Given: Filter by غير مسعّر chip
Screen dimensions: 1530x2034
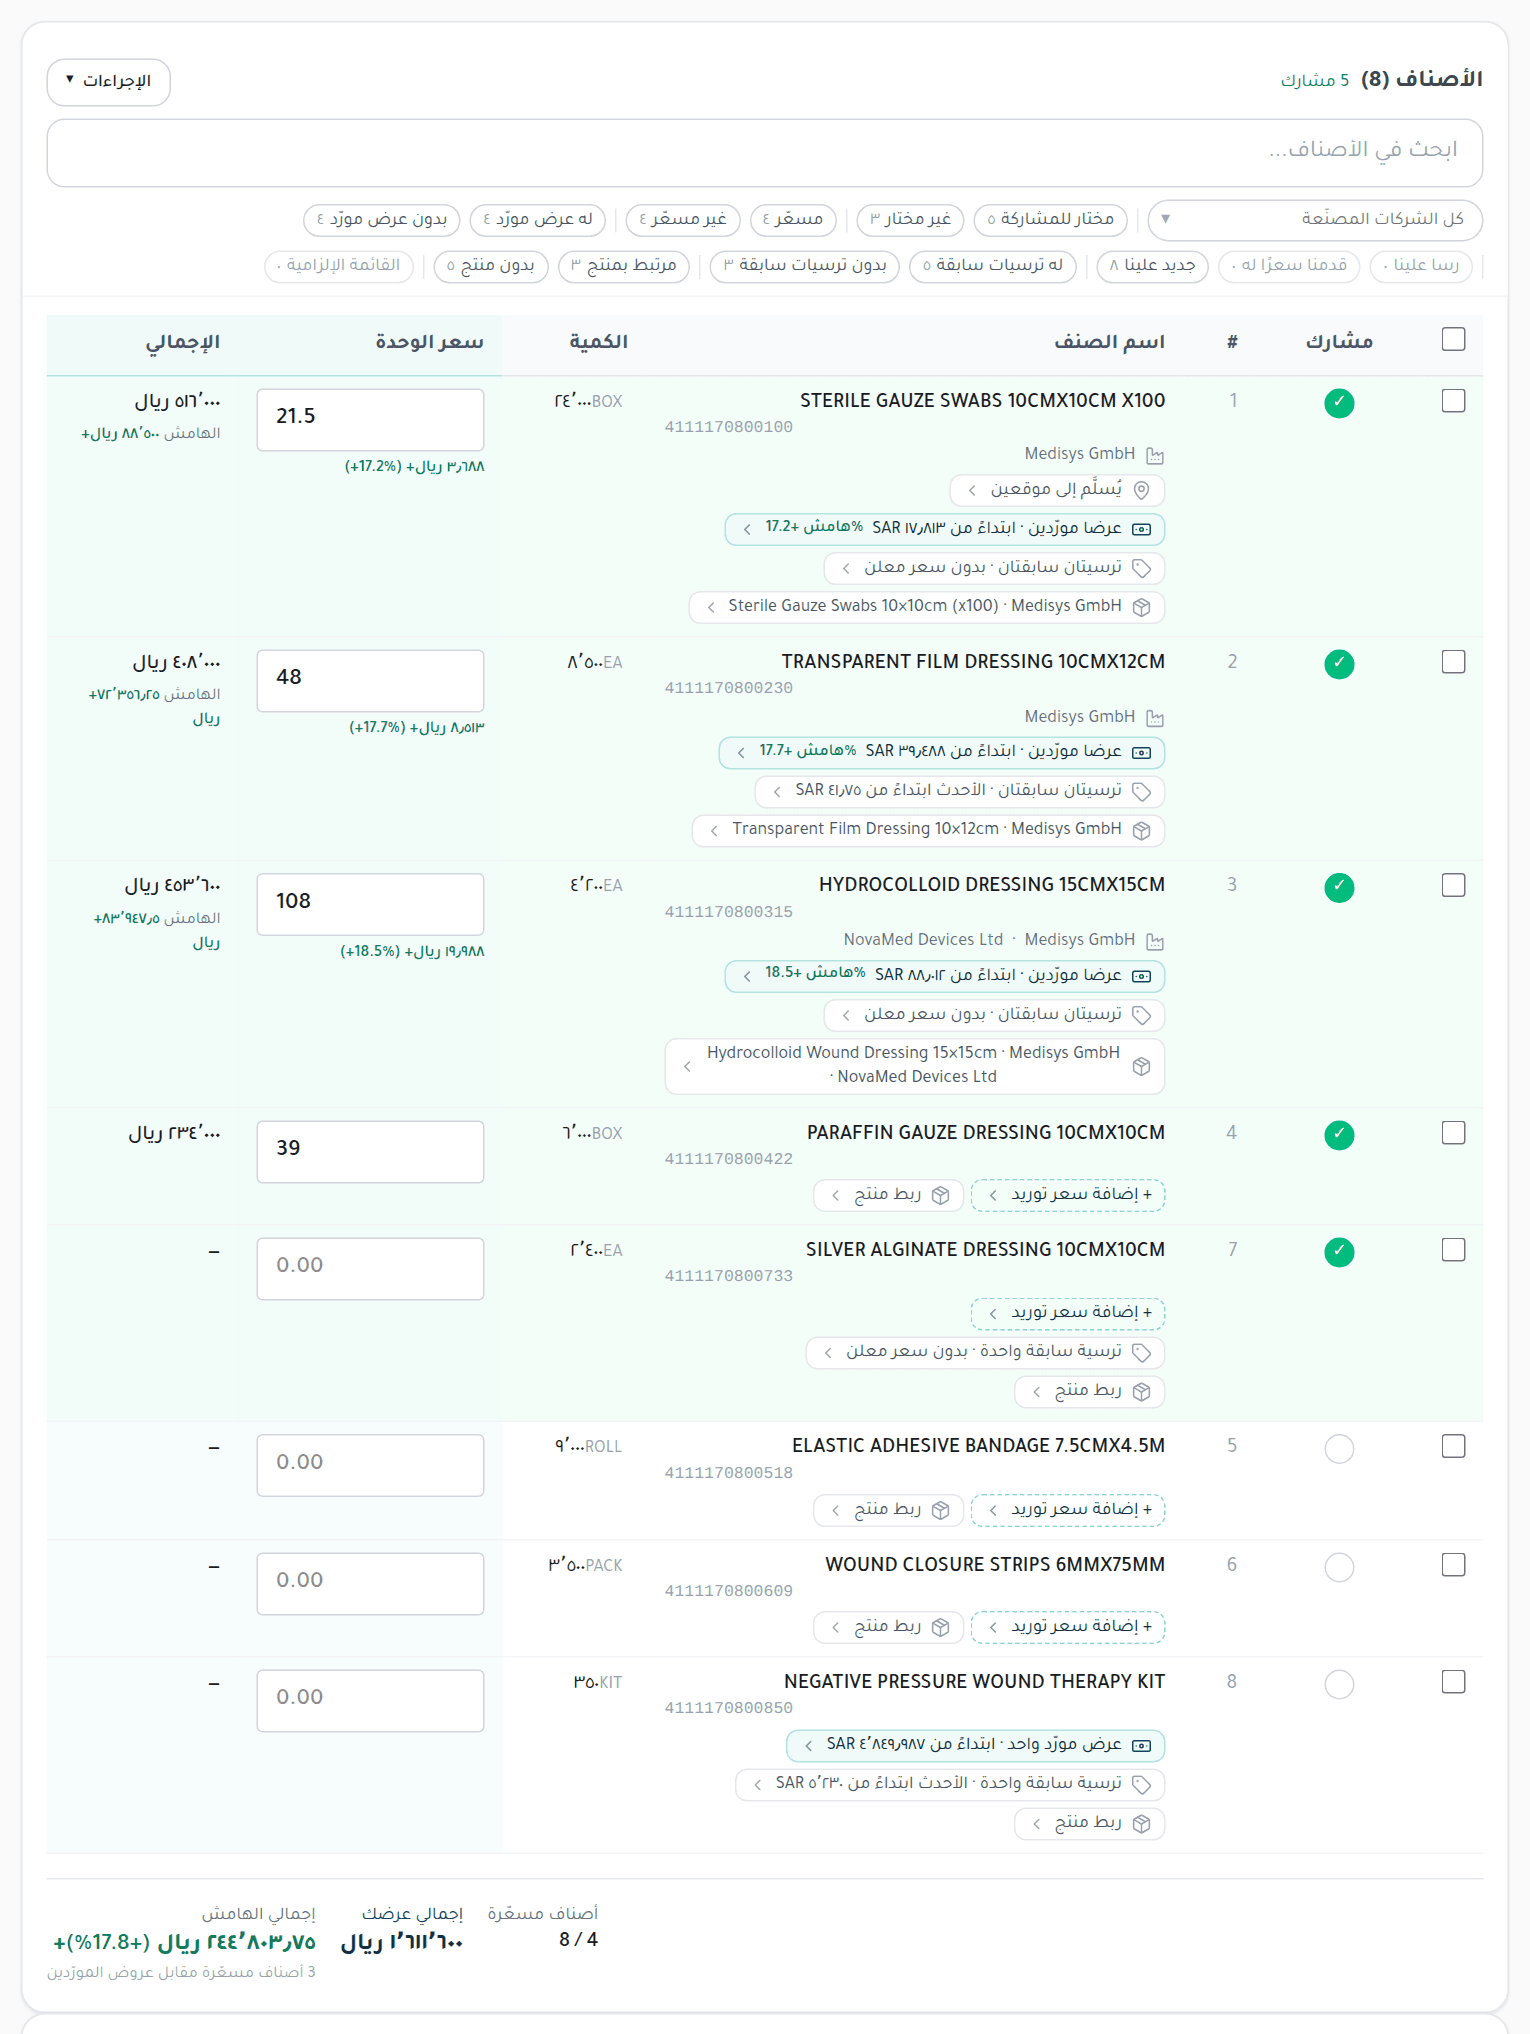Looking at the screenshot, I should [x=683, y=219].
